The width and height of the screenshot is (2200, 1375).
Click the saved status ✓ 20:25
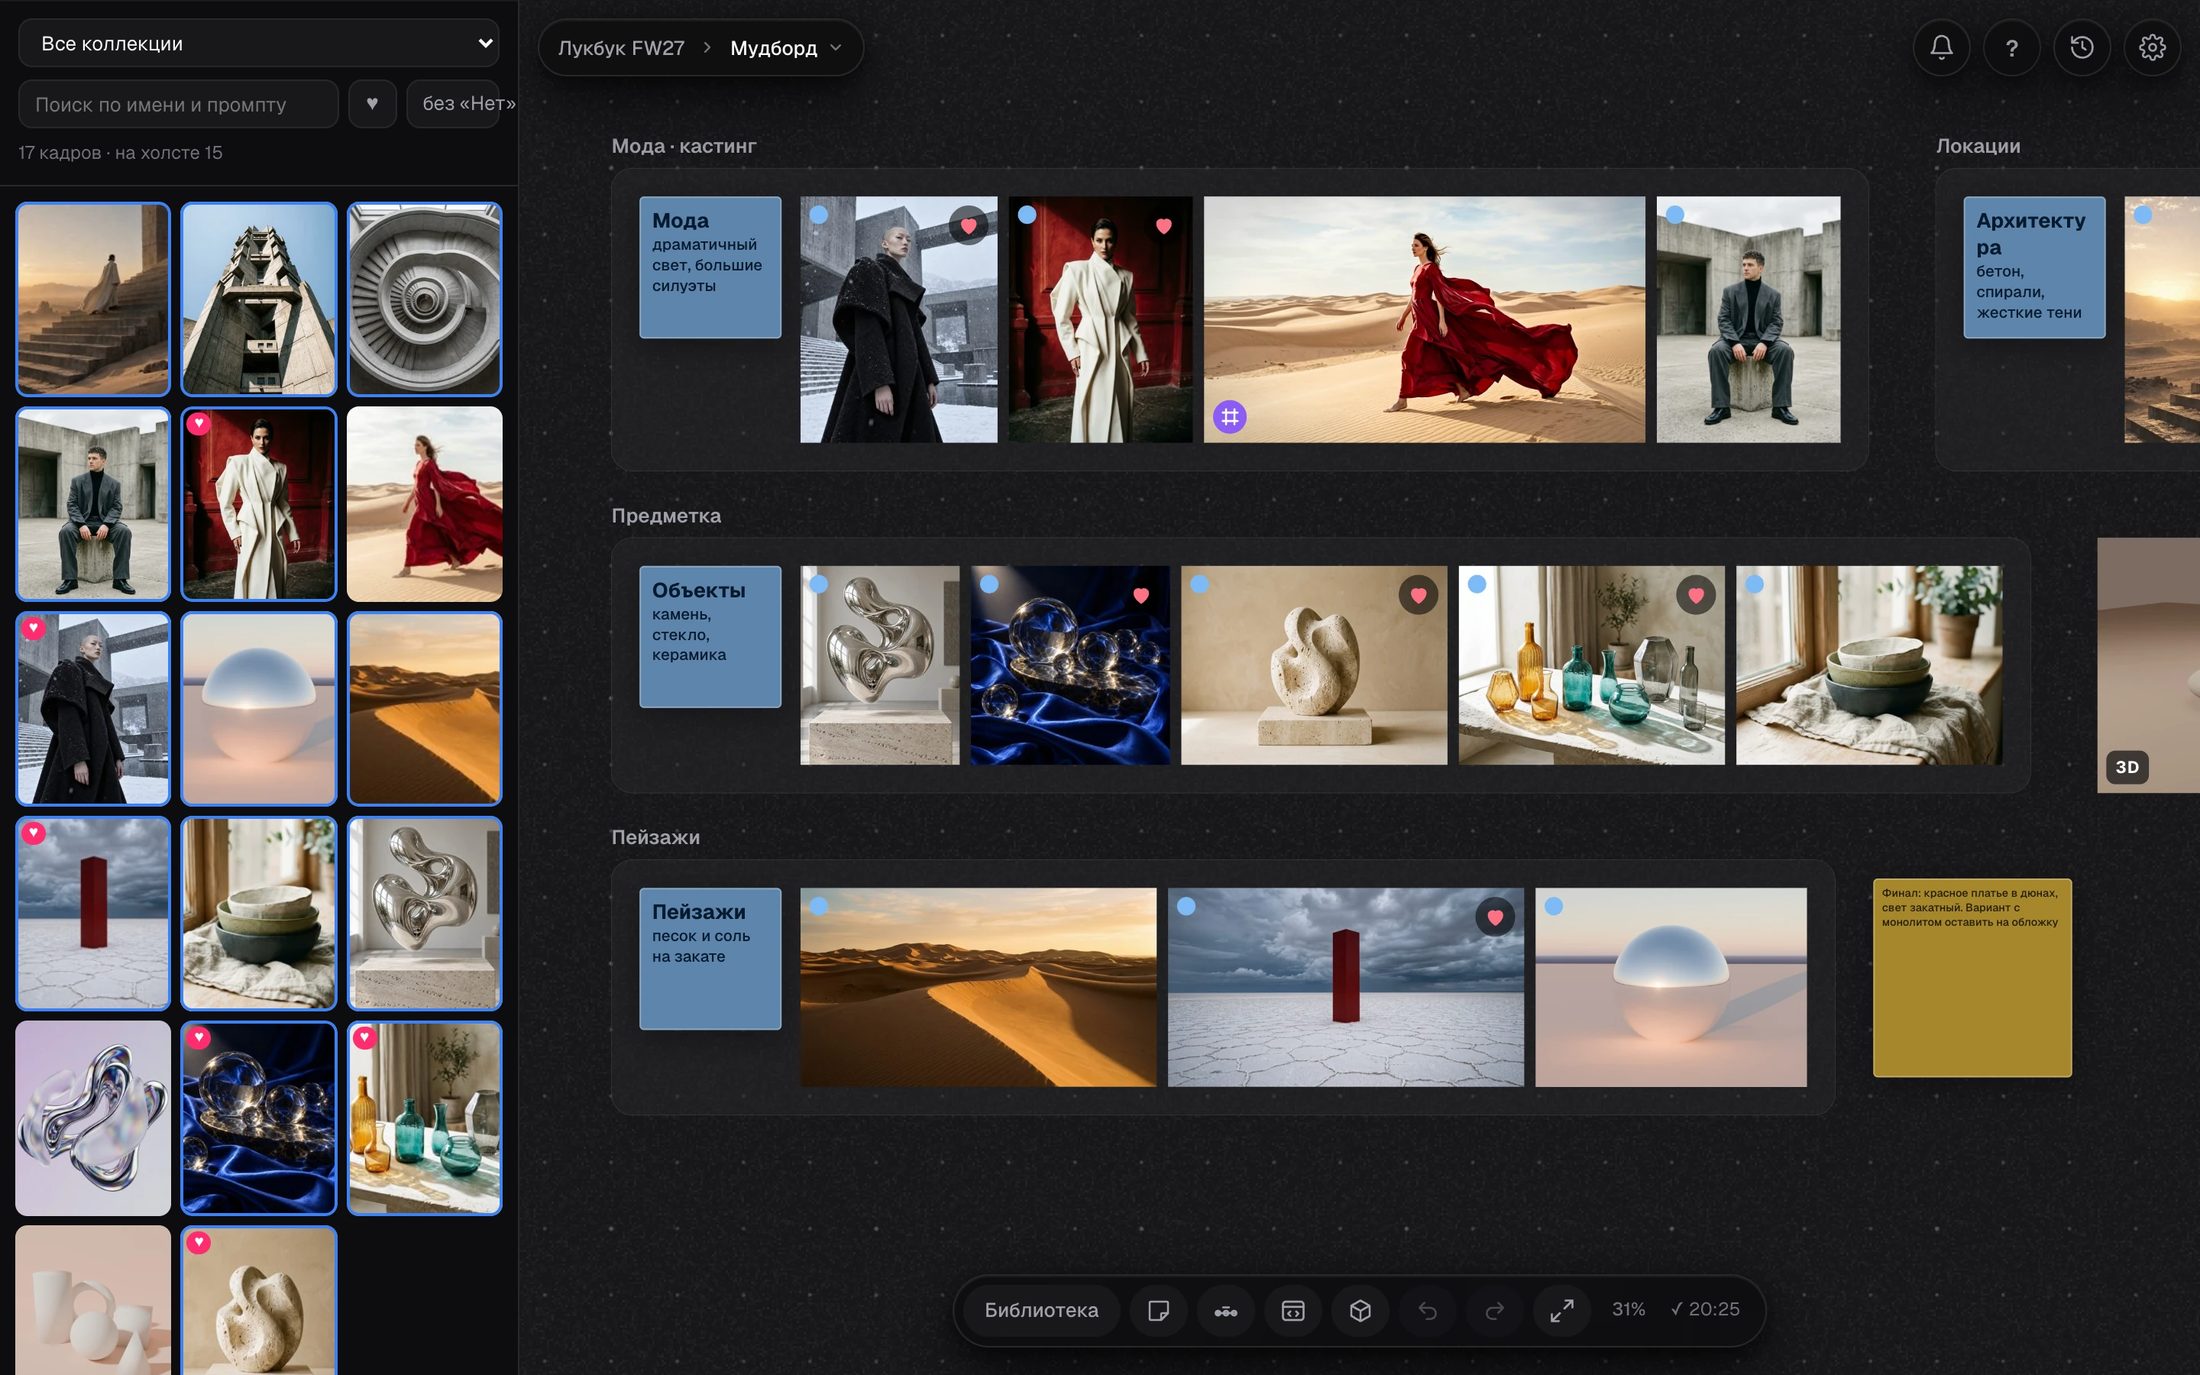(x=1706, y=1309)
